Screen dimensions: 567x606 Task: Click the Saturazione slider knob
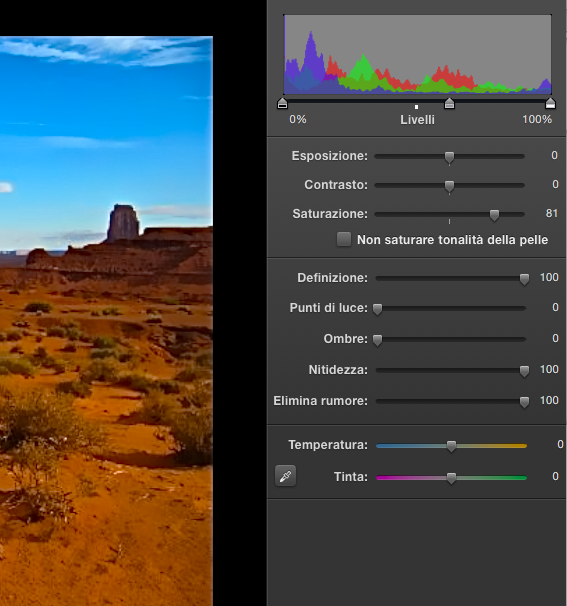click(x=494, y=215)
